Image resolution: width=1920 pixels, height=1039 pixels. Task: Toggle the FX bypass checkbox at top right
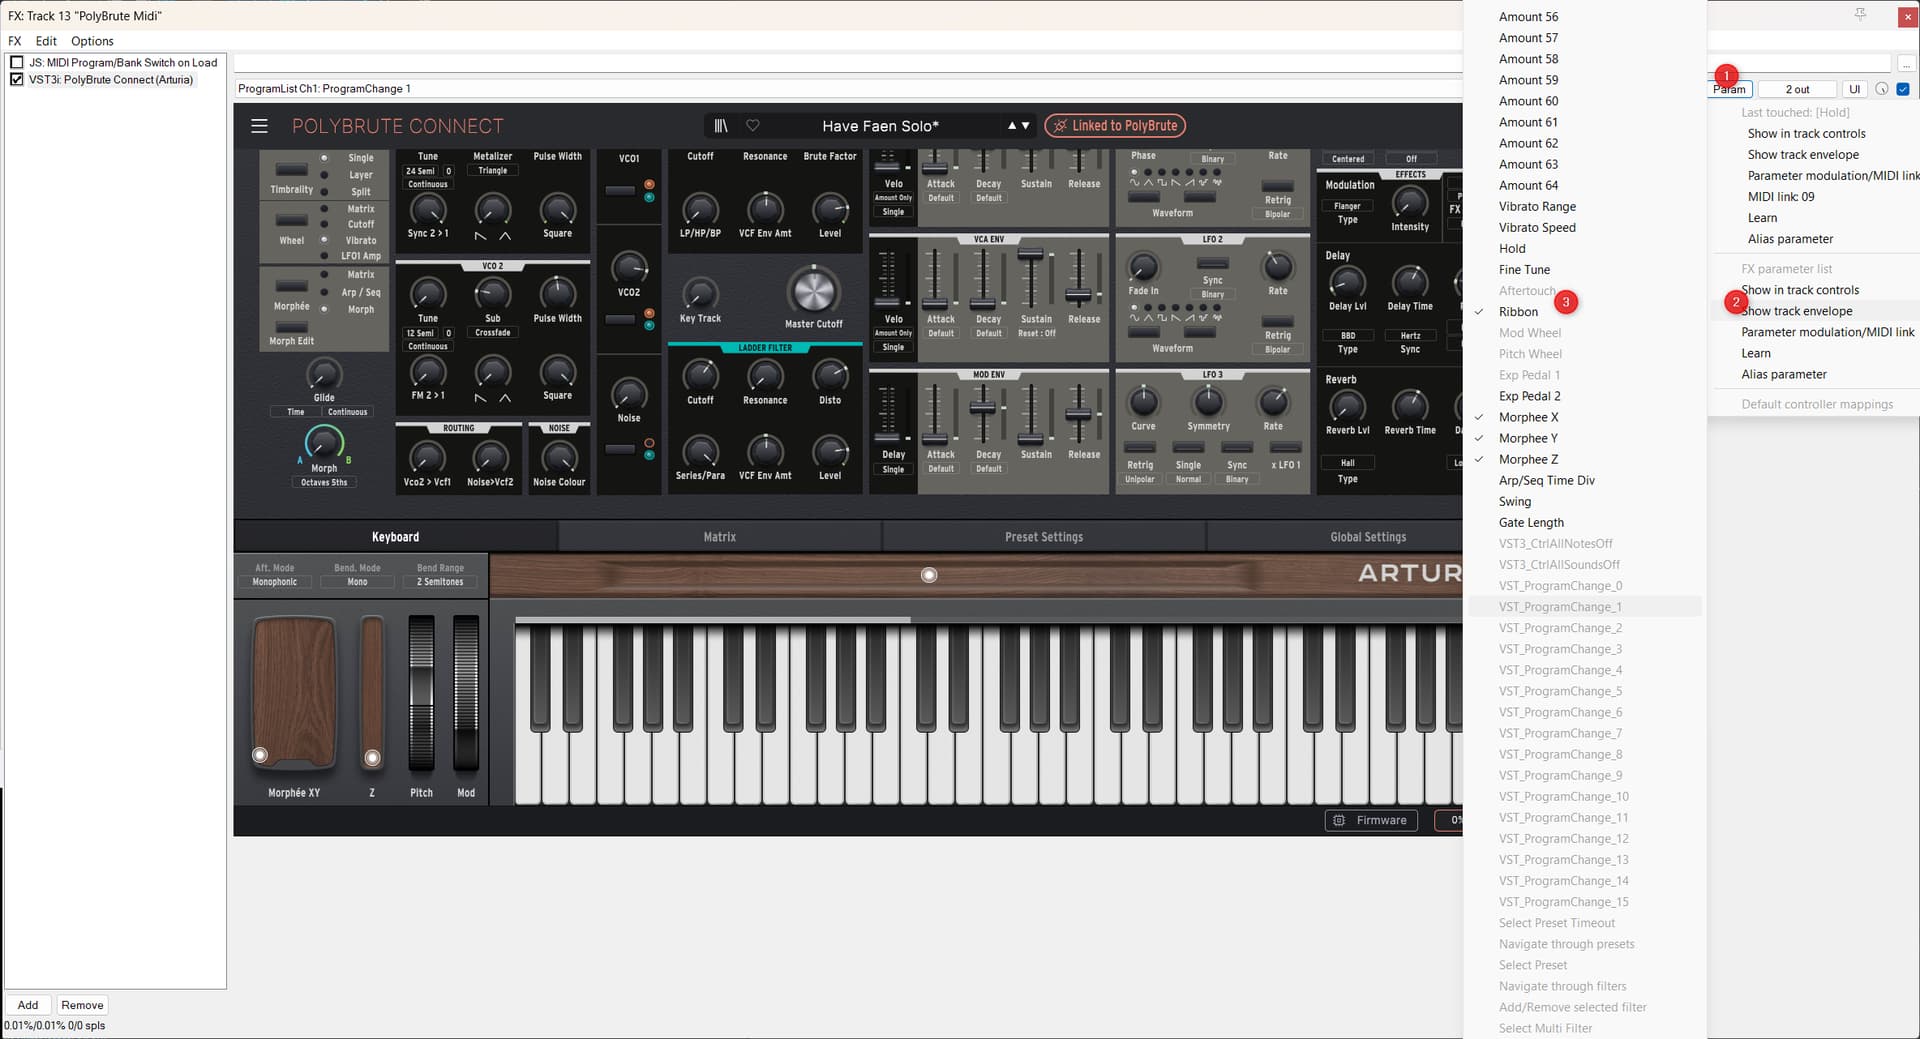click(1903, 89)
